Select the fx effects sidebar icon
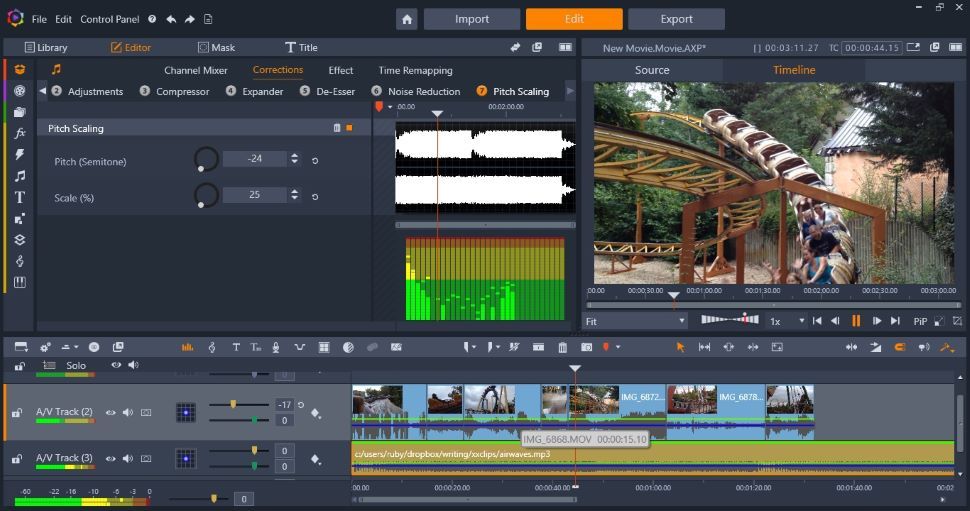This screenshot has width=970, height=511. click(x=19, y=133)
